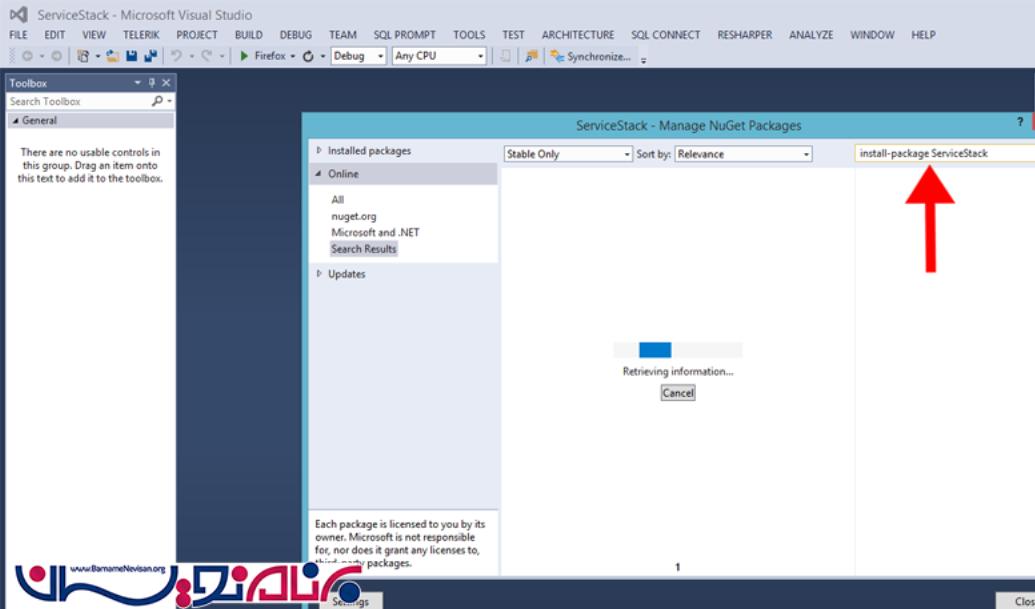1035x609 pixels.
Task: Collapse the General toolbox group
Action: click(x=16, y=120)
